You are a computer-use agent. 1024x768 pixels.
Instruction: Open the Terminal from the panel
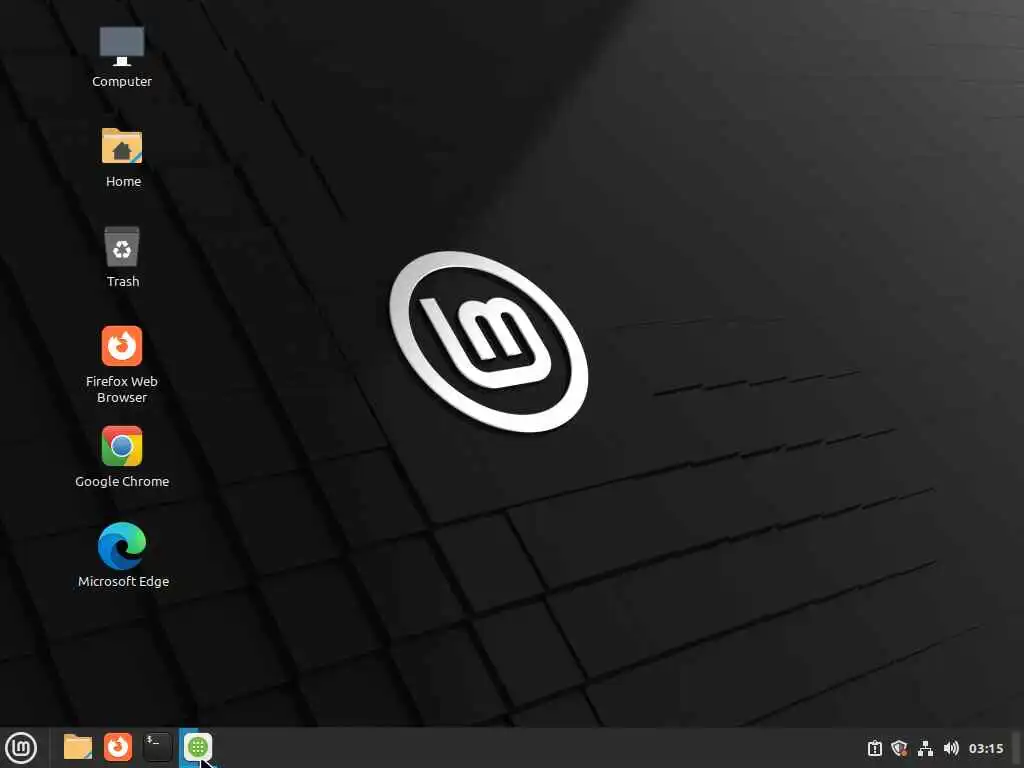click(157, 747)
